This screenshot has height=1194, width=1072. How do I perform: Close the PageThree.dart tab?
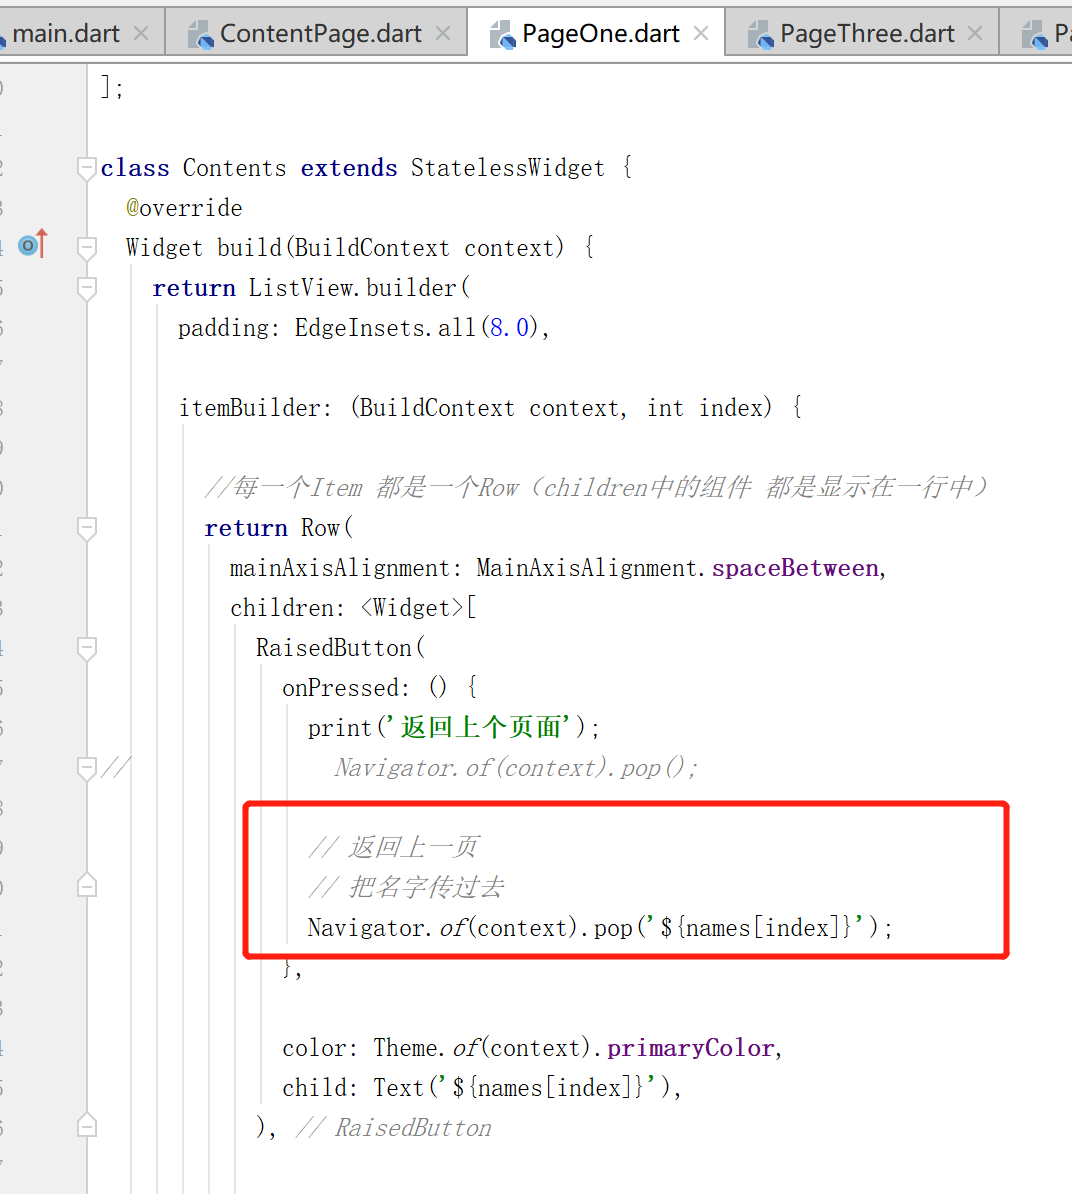pos(975,34)
